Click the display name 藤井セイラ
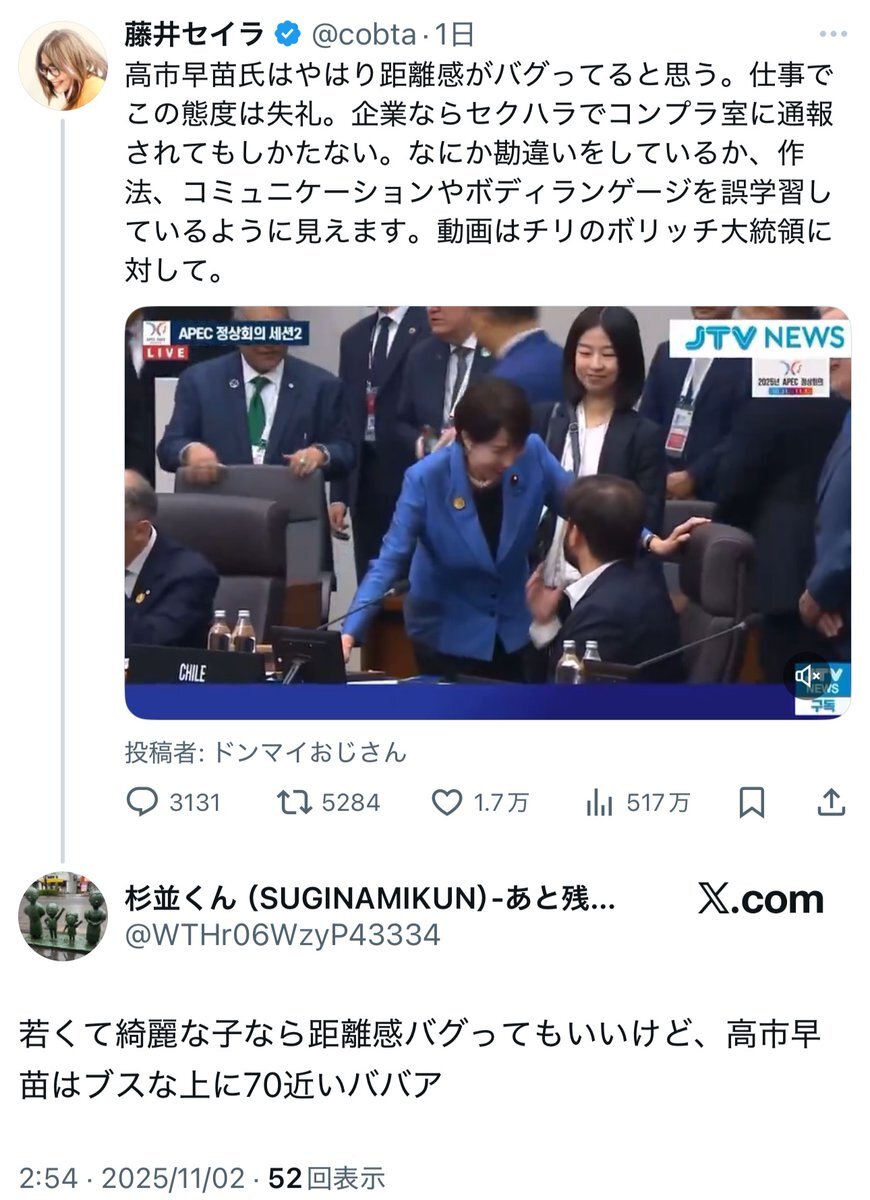 194,35
